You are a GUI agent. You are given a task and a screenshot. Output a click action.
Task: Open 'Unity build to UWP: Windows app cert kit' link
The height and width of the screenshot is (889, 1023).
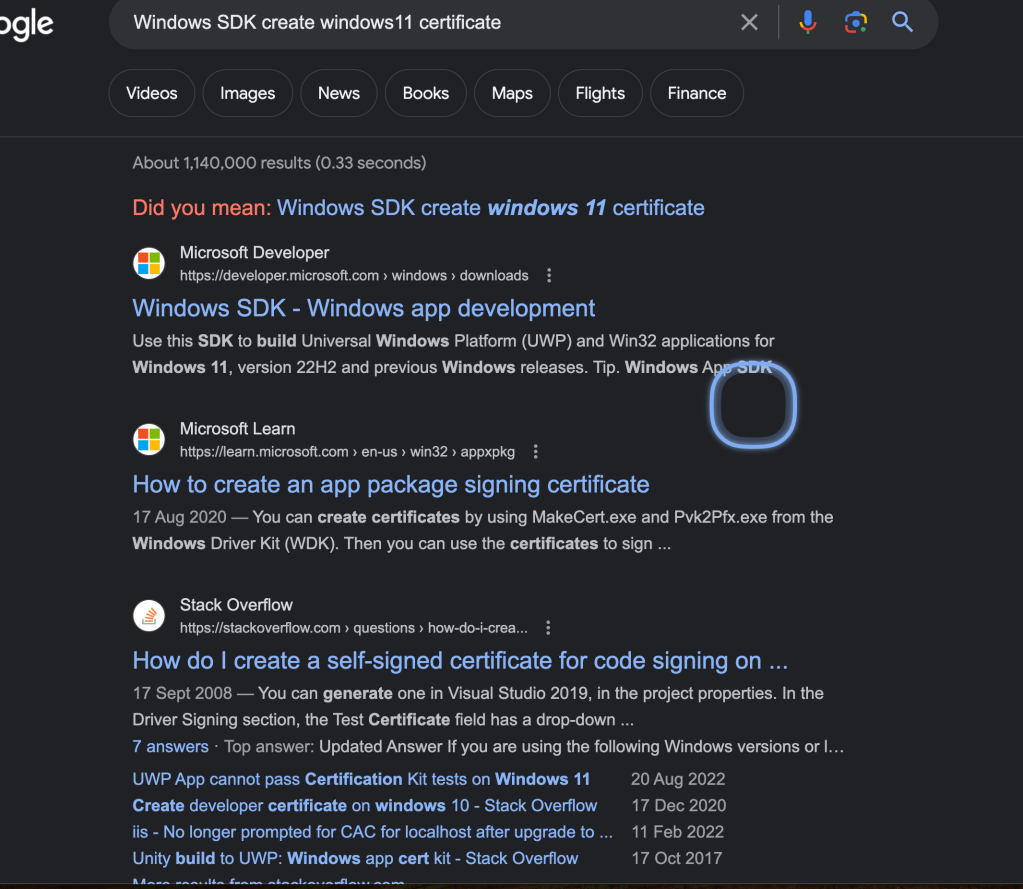355,858
